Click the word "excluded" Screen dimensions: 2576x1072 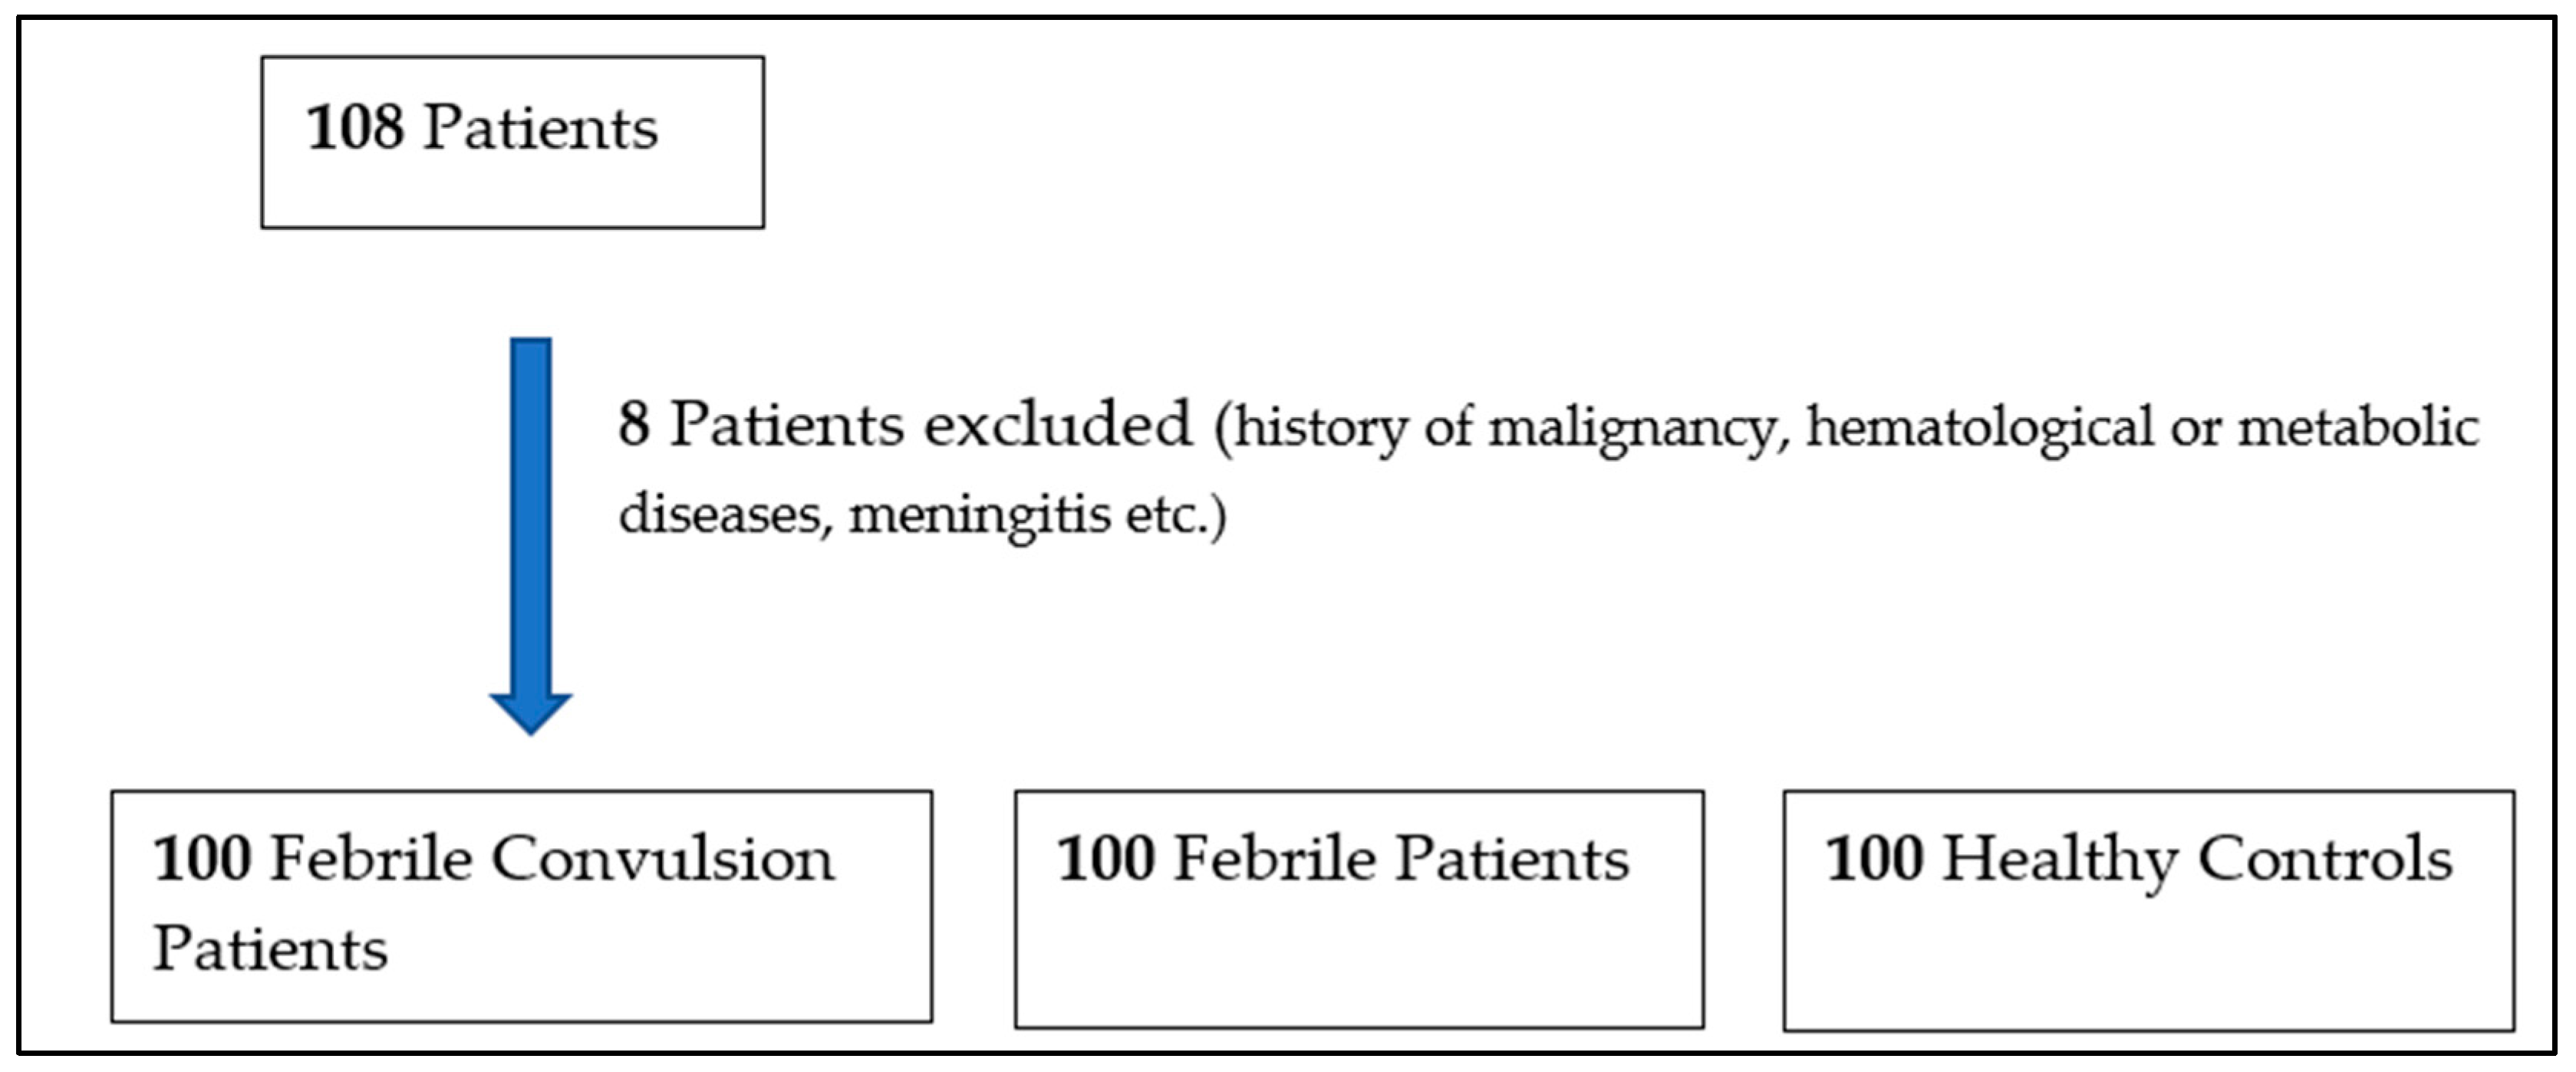(x=1058, y=423)
